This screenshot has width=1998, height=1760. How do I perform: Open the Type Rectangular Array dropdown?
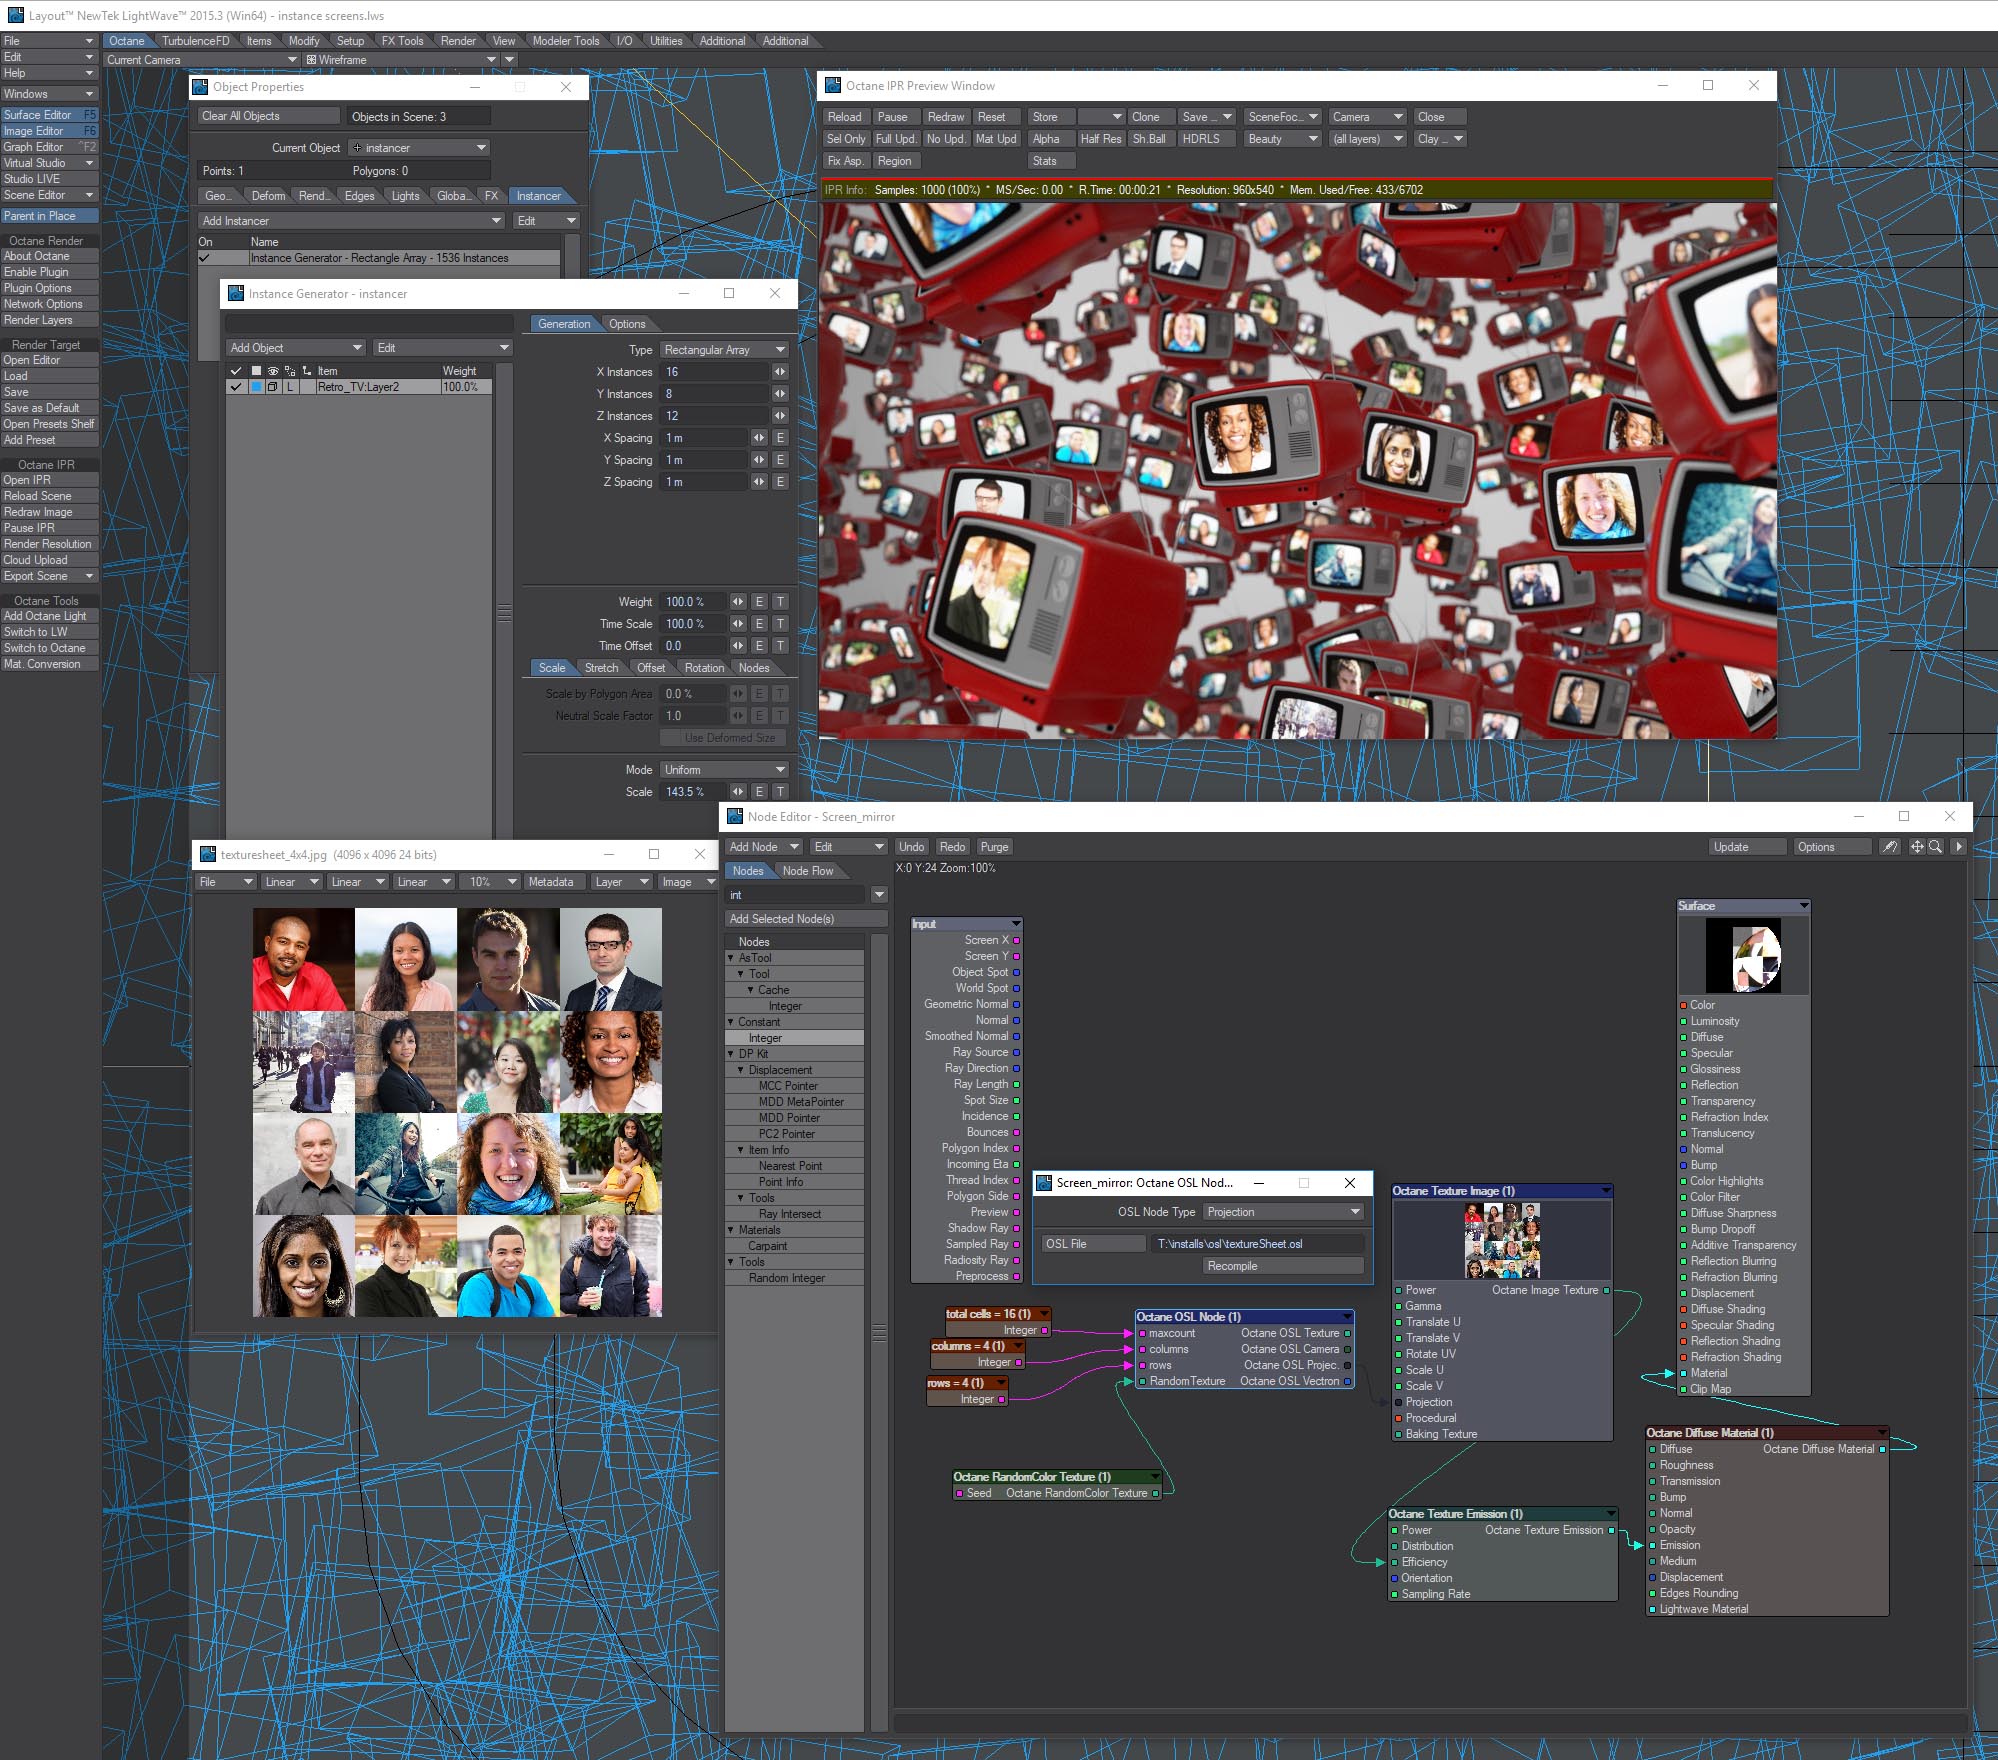(724, 350)
